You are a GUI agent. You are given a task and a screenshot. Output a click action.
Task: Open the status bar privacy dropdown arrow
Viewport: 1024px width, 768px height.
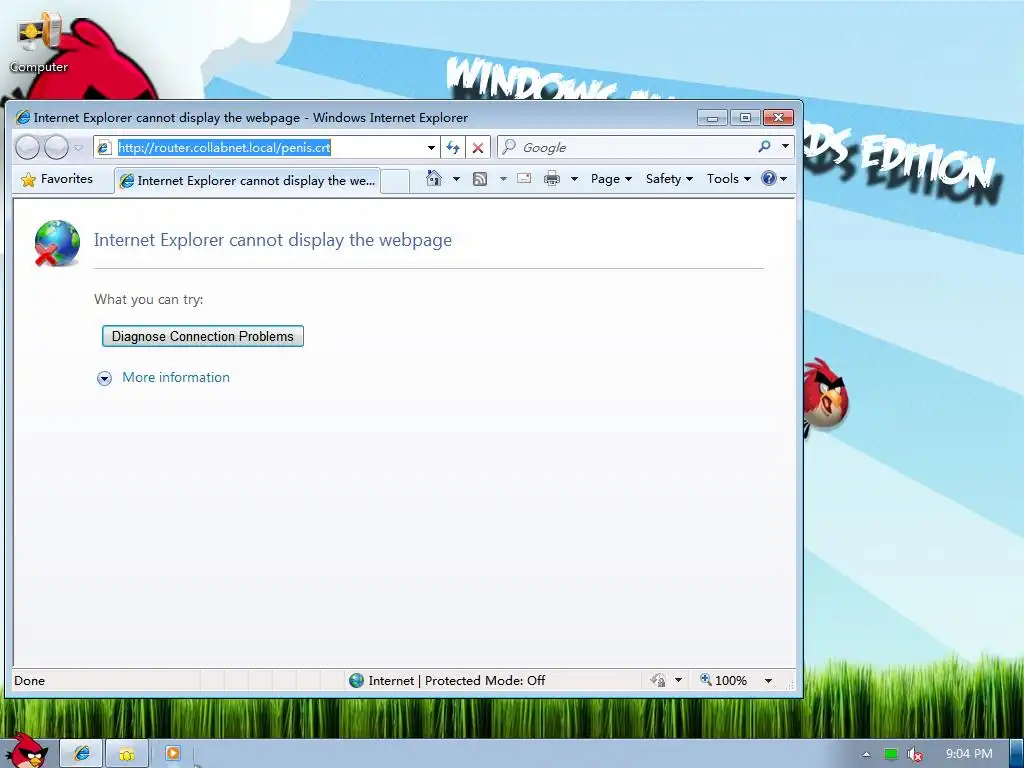679,680
